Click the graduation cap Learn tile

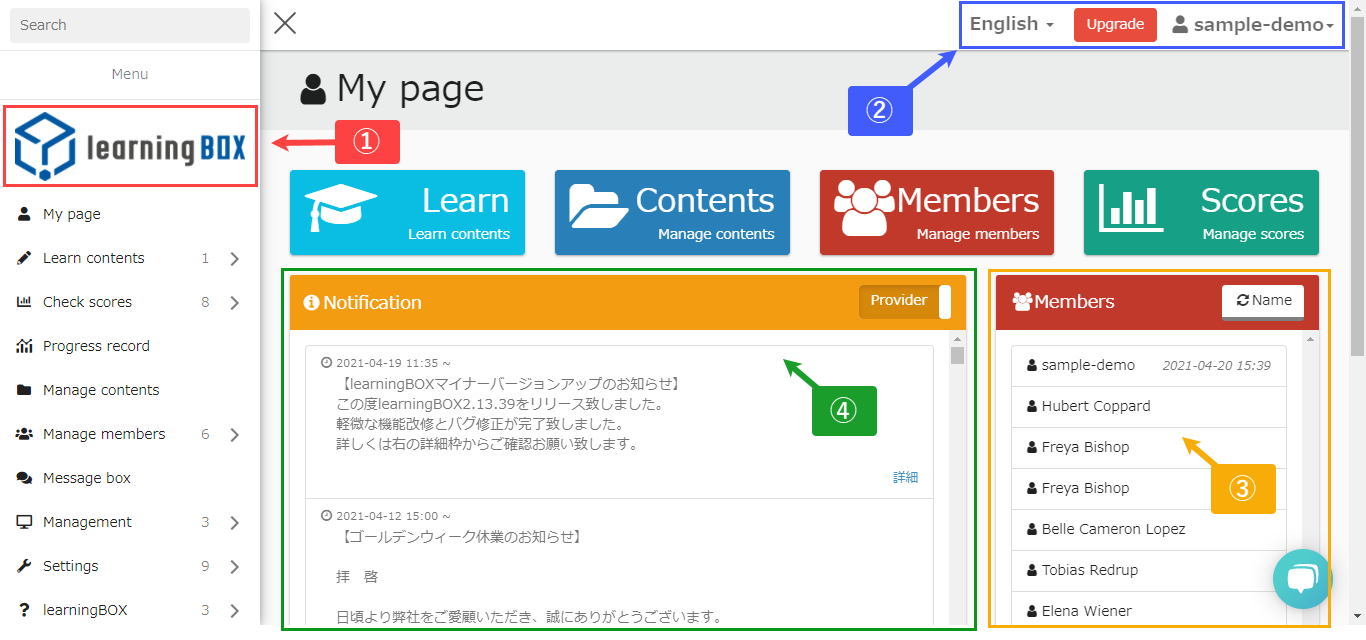(407, 212)
